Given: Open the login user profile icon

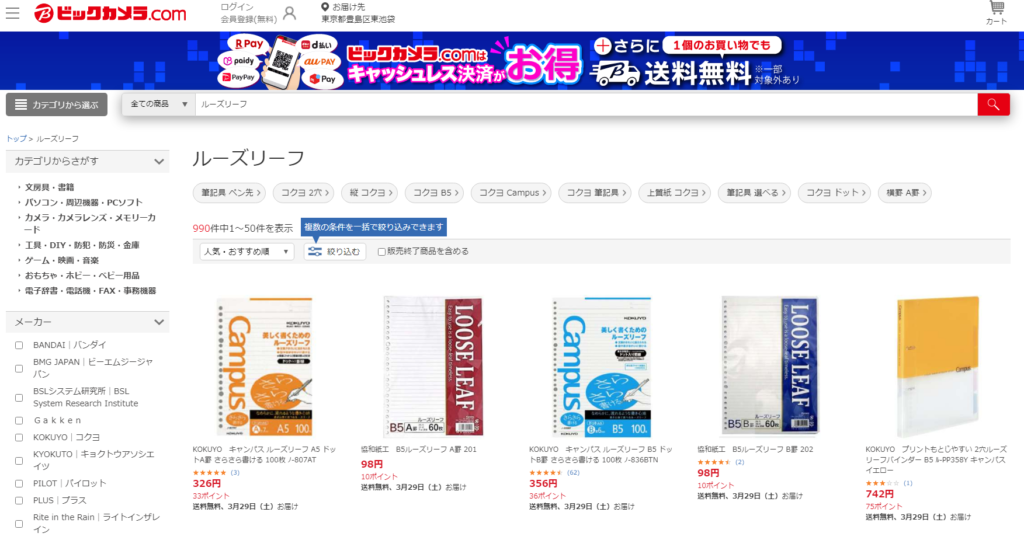Looking at the screenshot, I should 289,13.
